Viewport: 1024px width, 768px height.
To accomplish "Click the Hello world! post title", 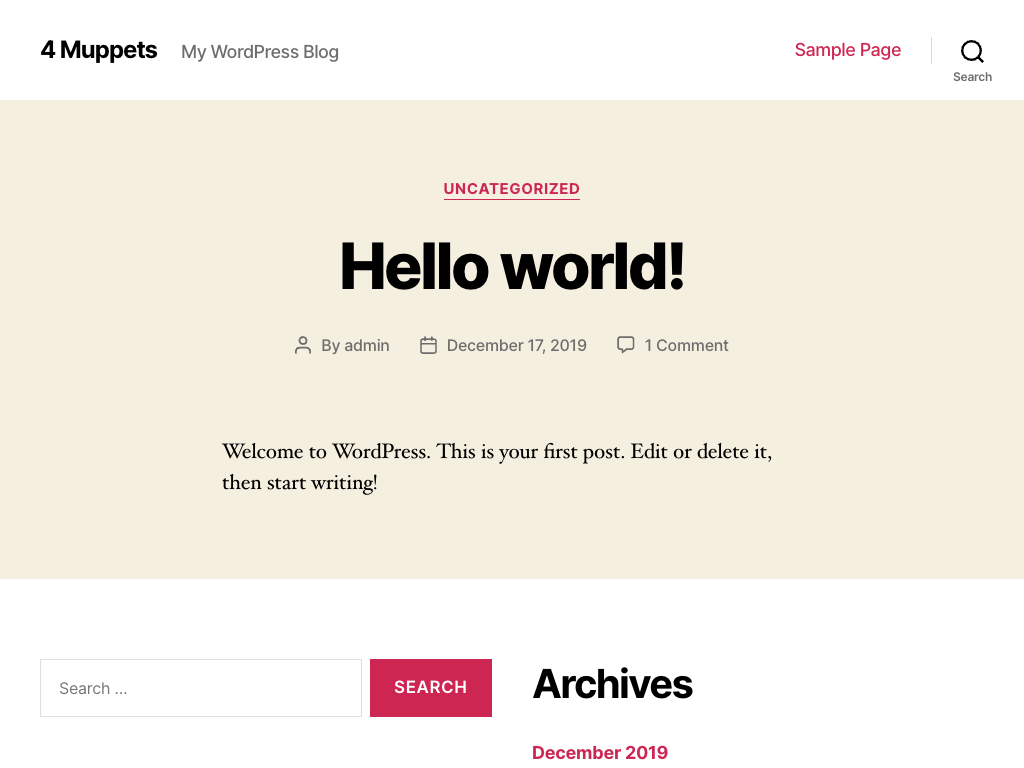I will 512,266.
